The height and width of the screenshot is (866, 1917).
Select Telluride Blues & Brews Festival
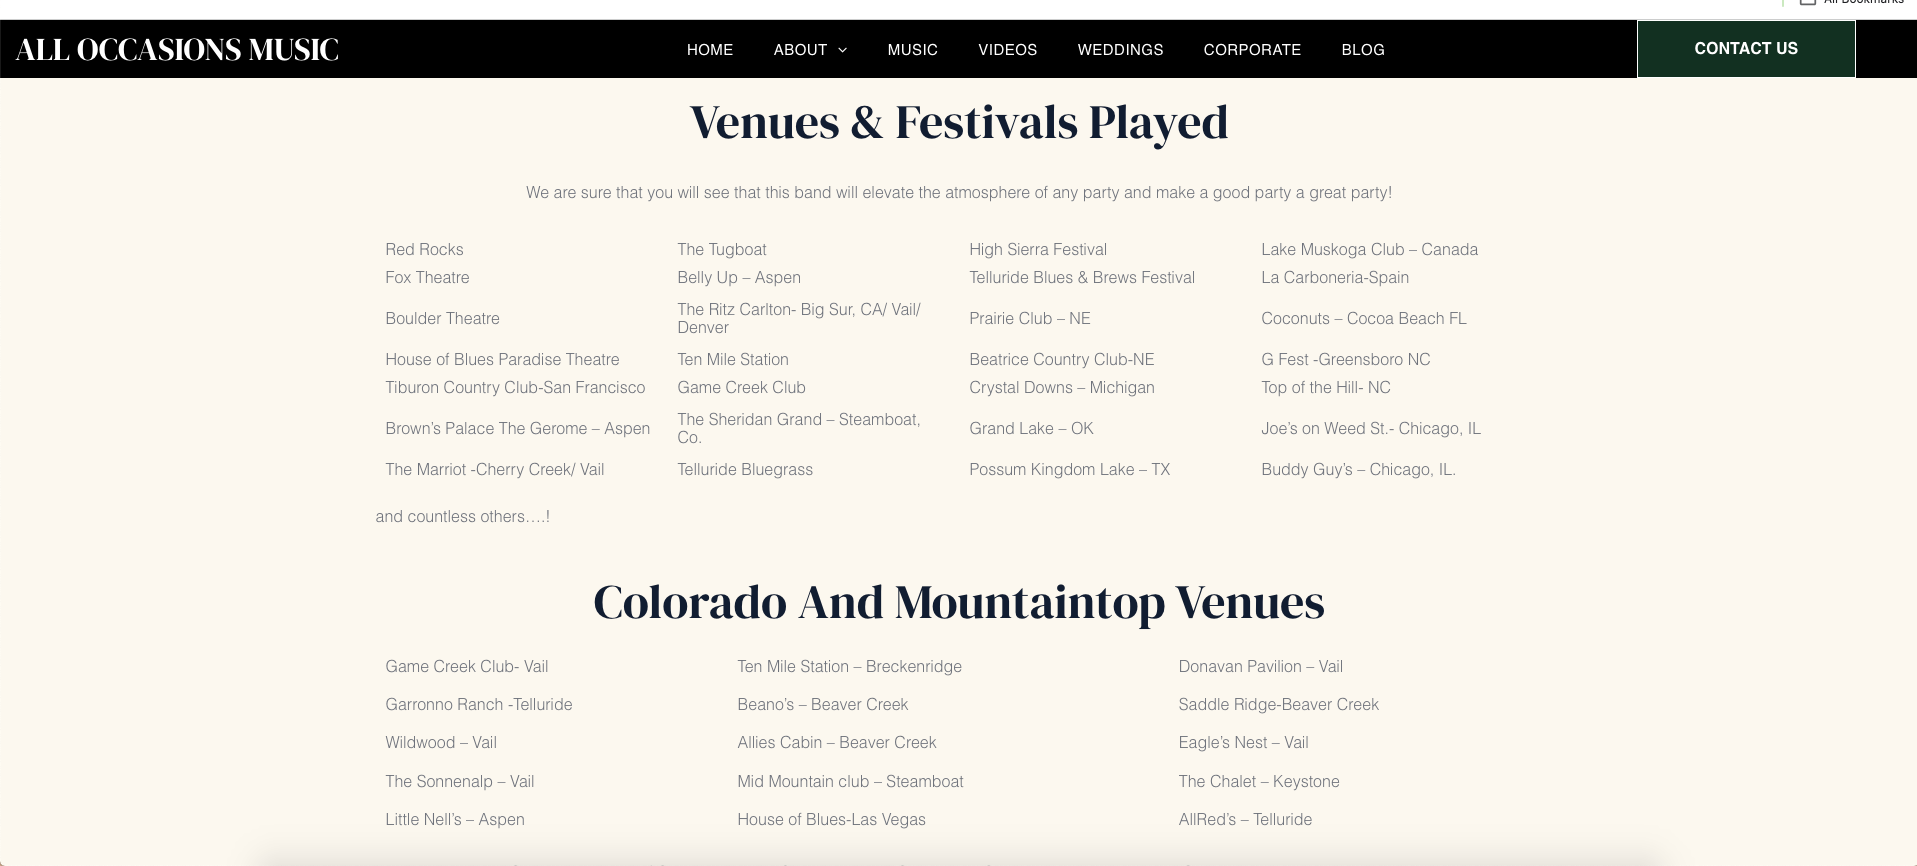click(x=1082, y=277)
